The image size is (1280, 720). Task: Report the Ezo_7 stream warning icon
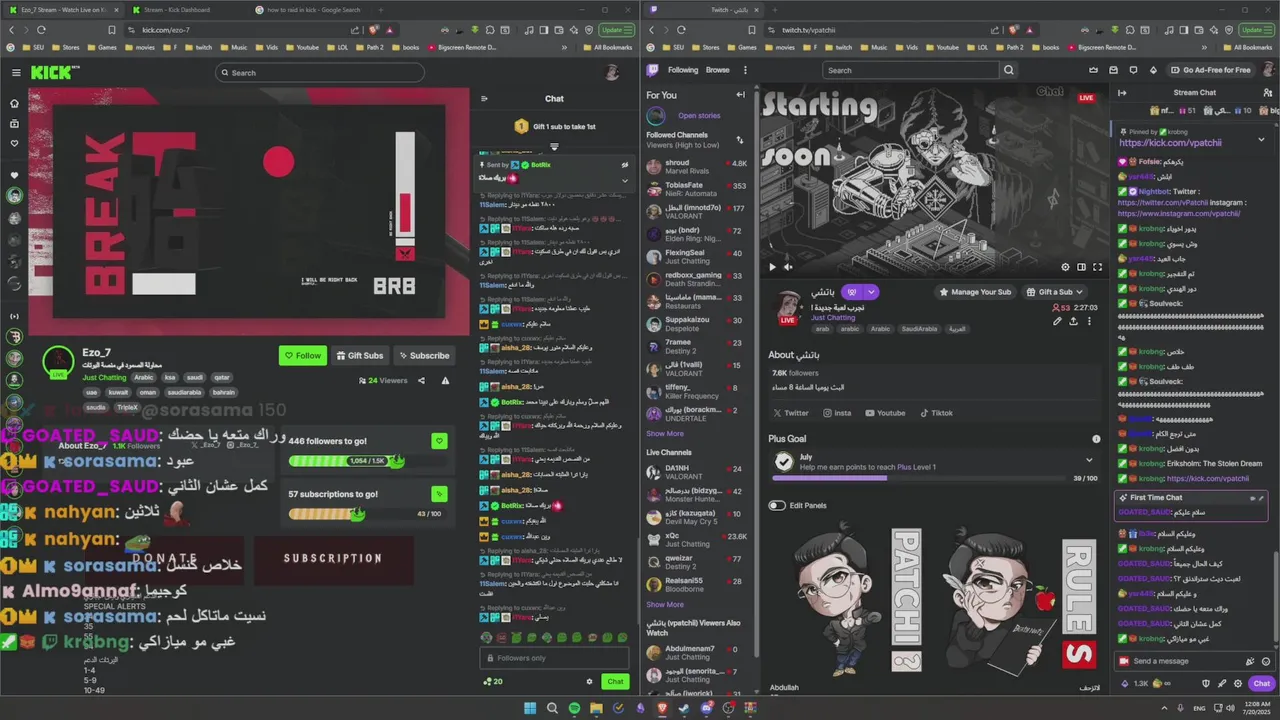[445, 380]
